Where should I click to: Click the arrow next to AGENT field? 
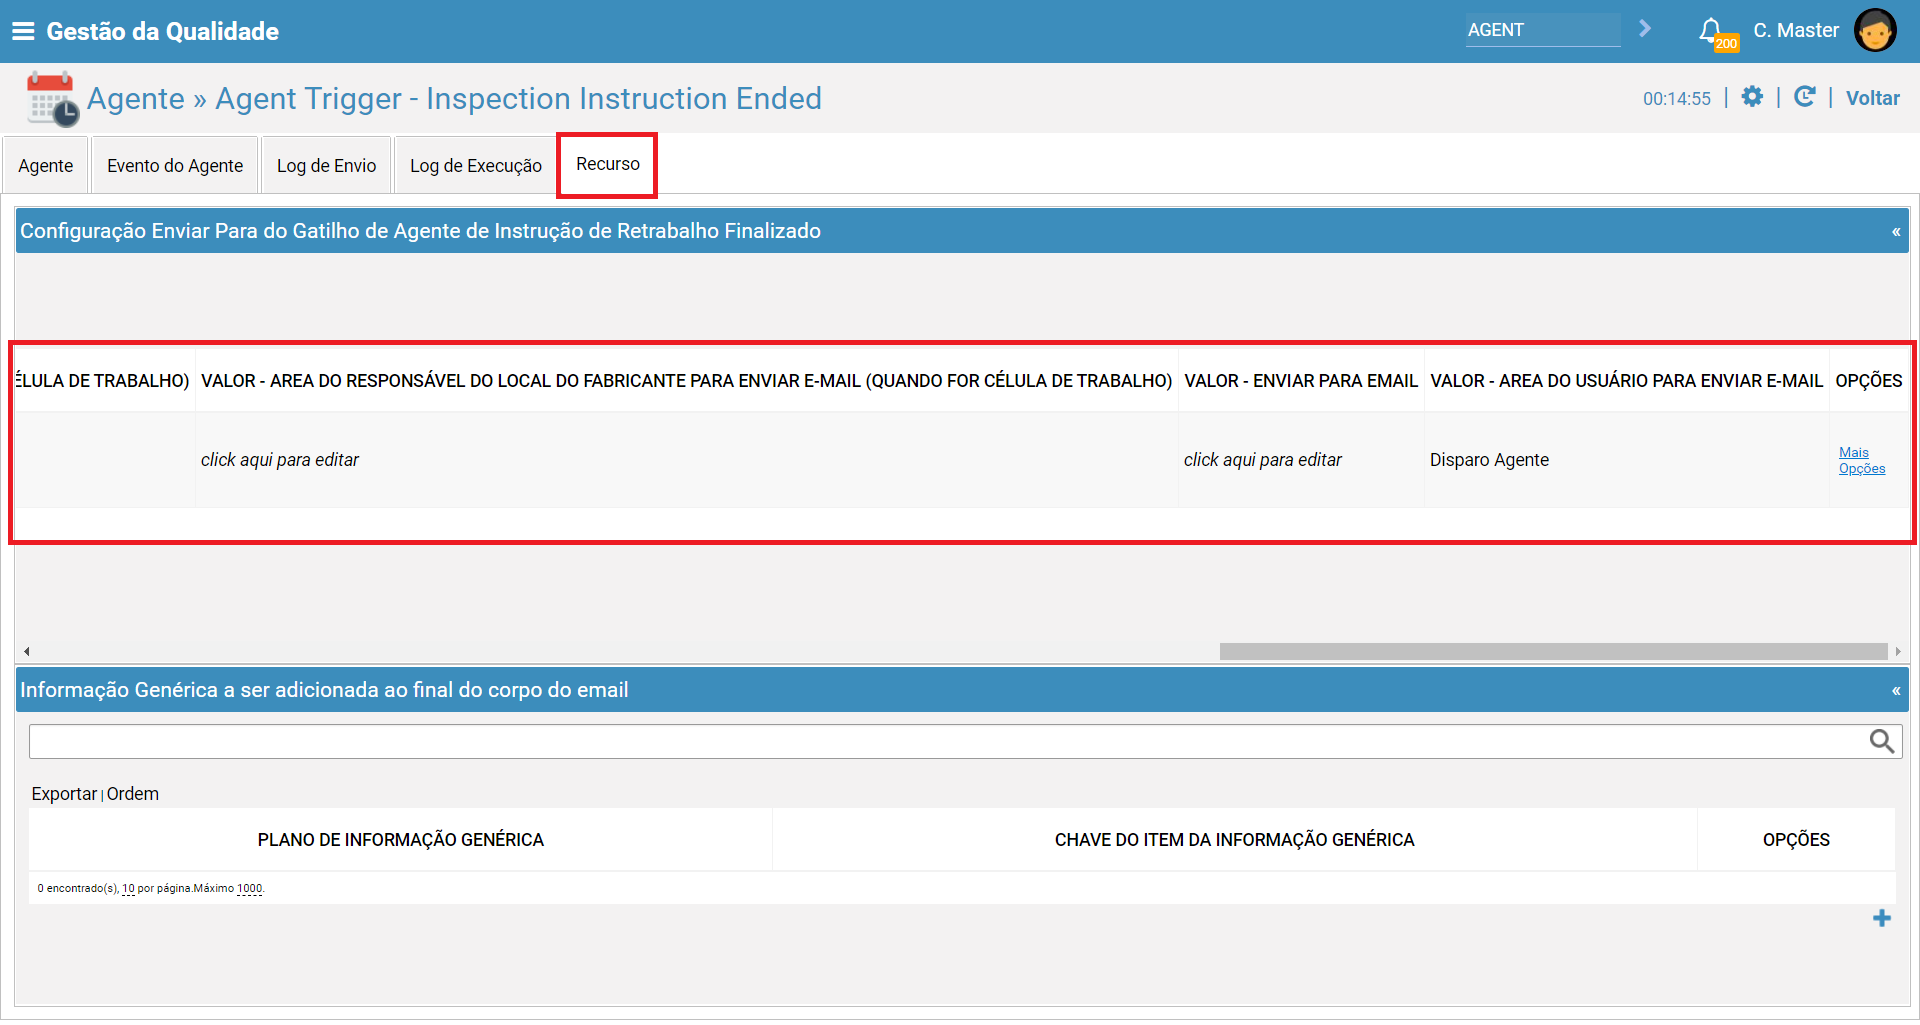click(x=1645, y=29)
